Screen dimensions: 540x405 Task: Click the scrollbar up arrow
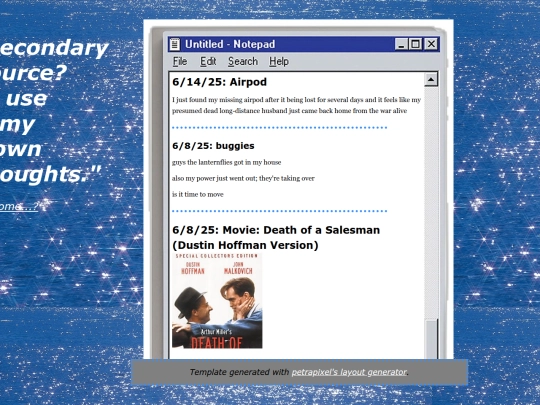(x=430, y=80)
